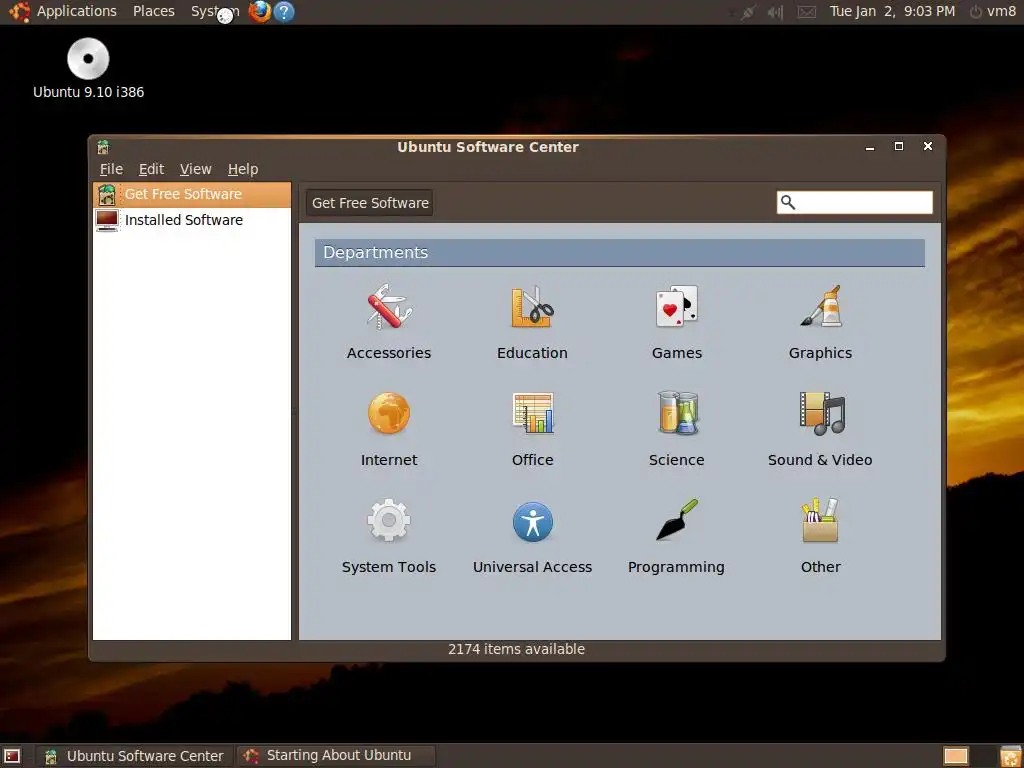
Task: Open the Places menu in top panel
Action: point(153,12)
